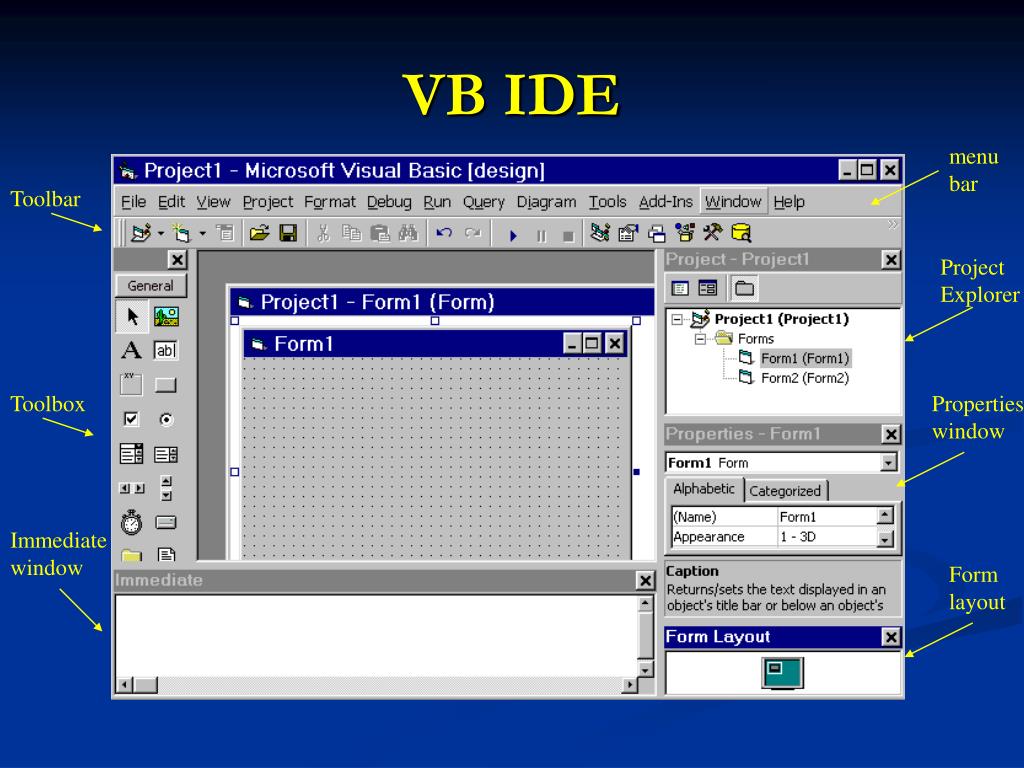Viewport: 1024px width, 768px height.
Task: Click the Form Layout Window toolbar icon
Action: point(656,233)
